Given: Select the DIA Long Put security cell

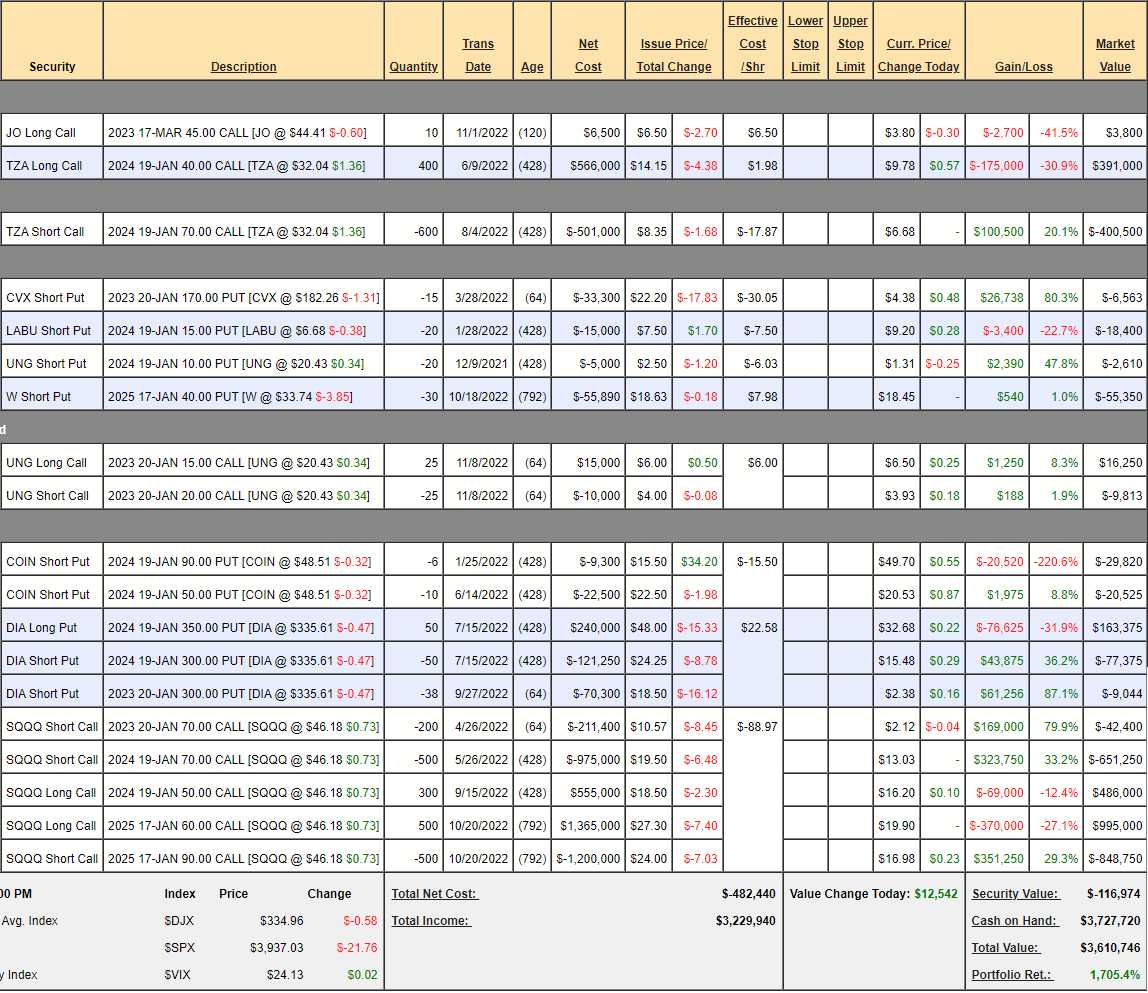Looking at the screenshot, I should pyautogui.click(x=46, y=628).
